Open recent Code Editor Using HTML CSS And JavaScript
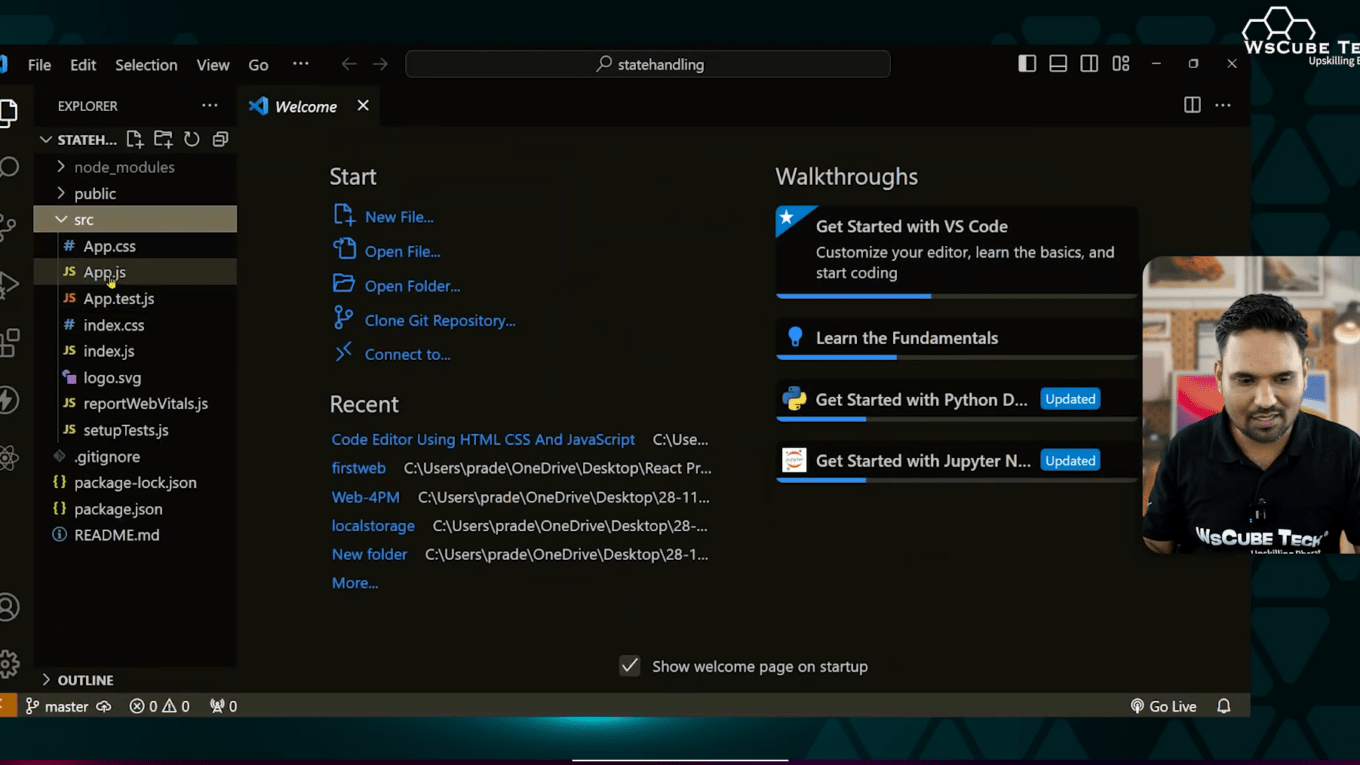This screenshot has width=1360, height=765. 483,440
